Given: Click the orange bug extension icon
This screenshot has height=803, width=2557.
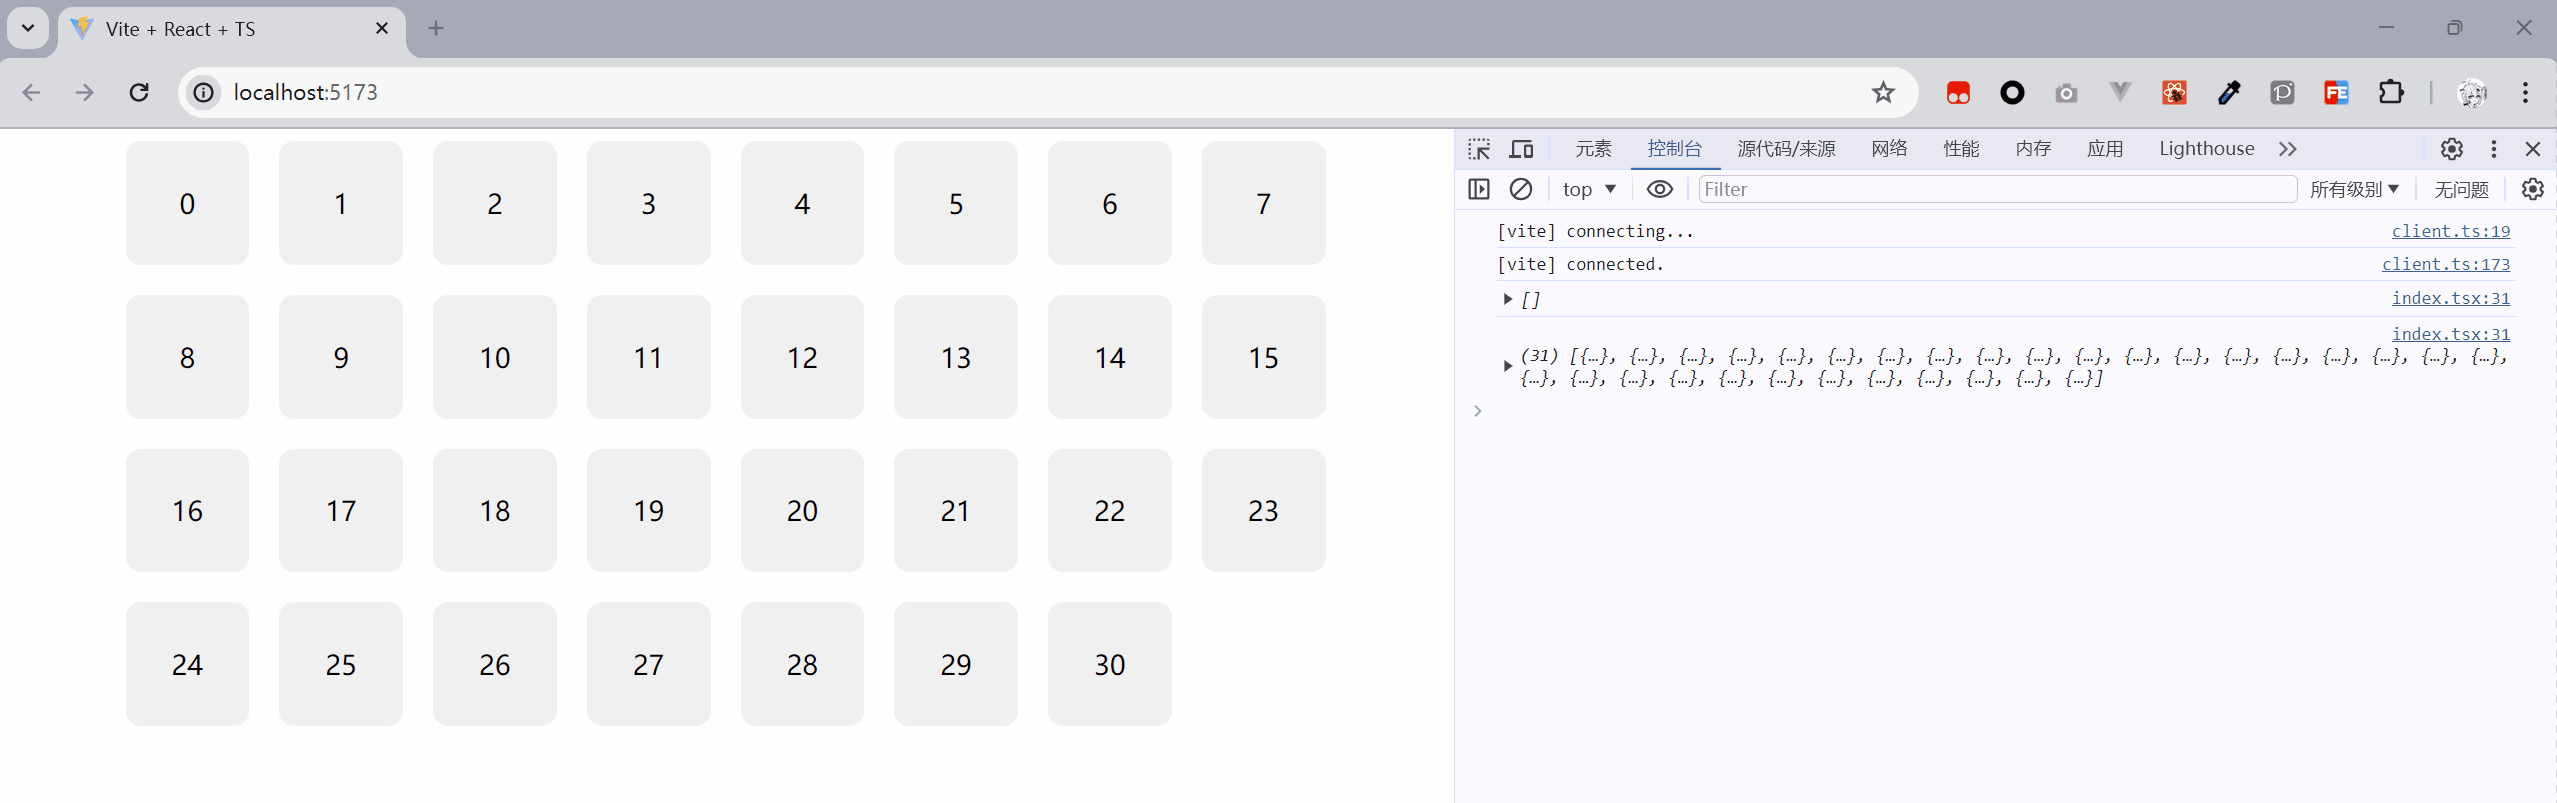Looking at the screenshot, I should click(x=2174, y=93).
